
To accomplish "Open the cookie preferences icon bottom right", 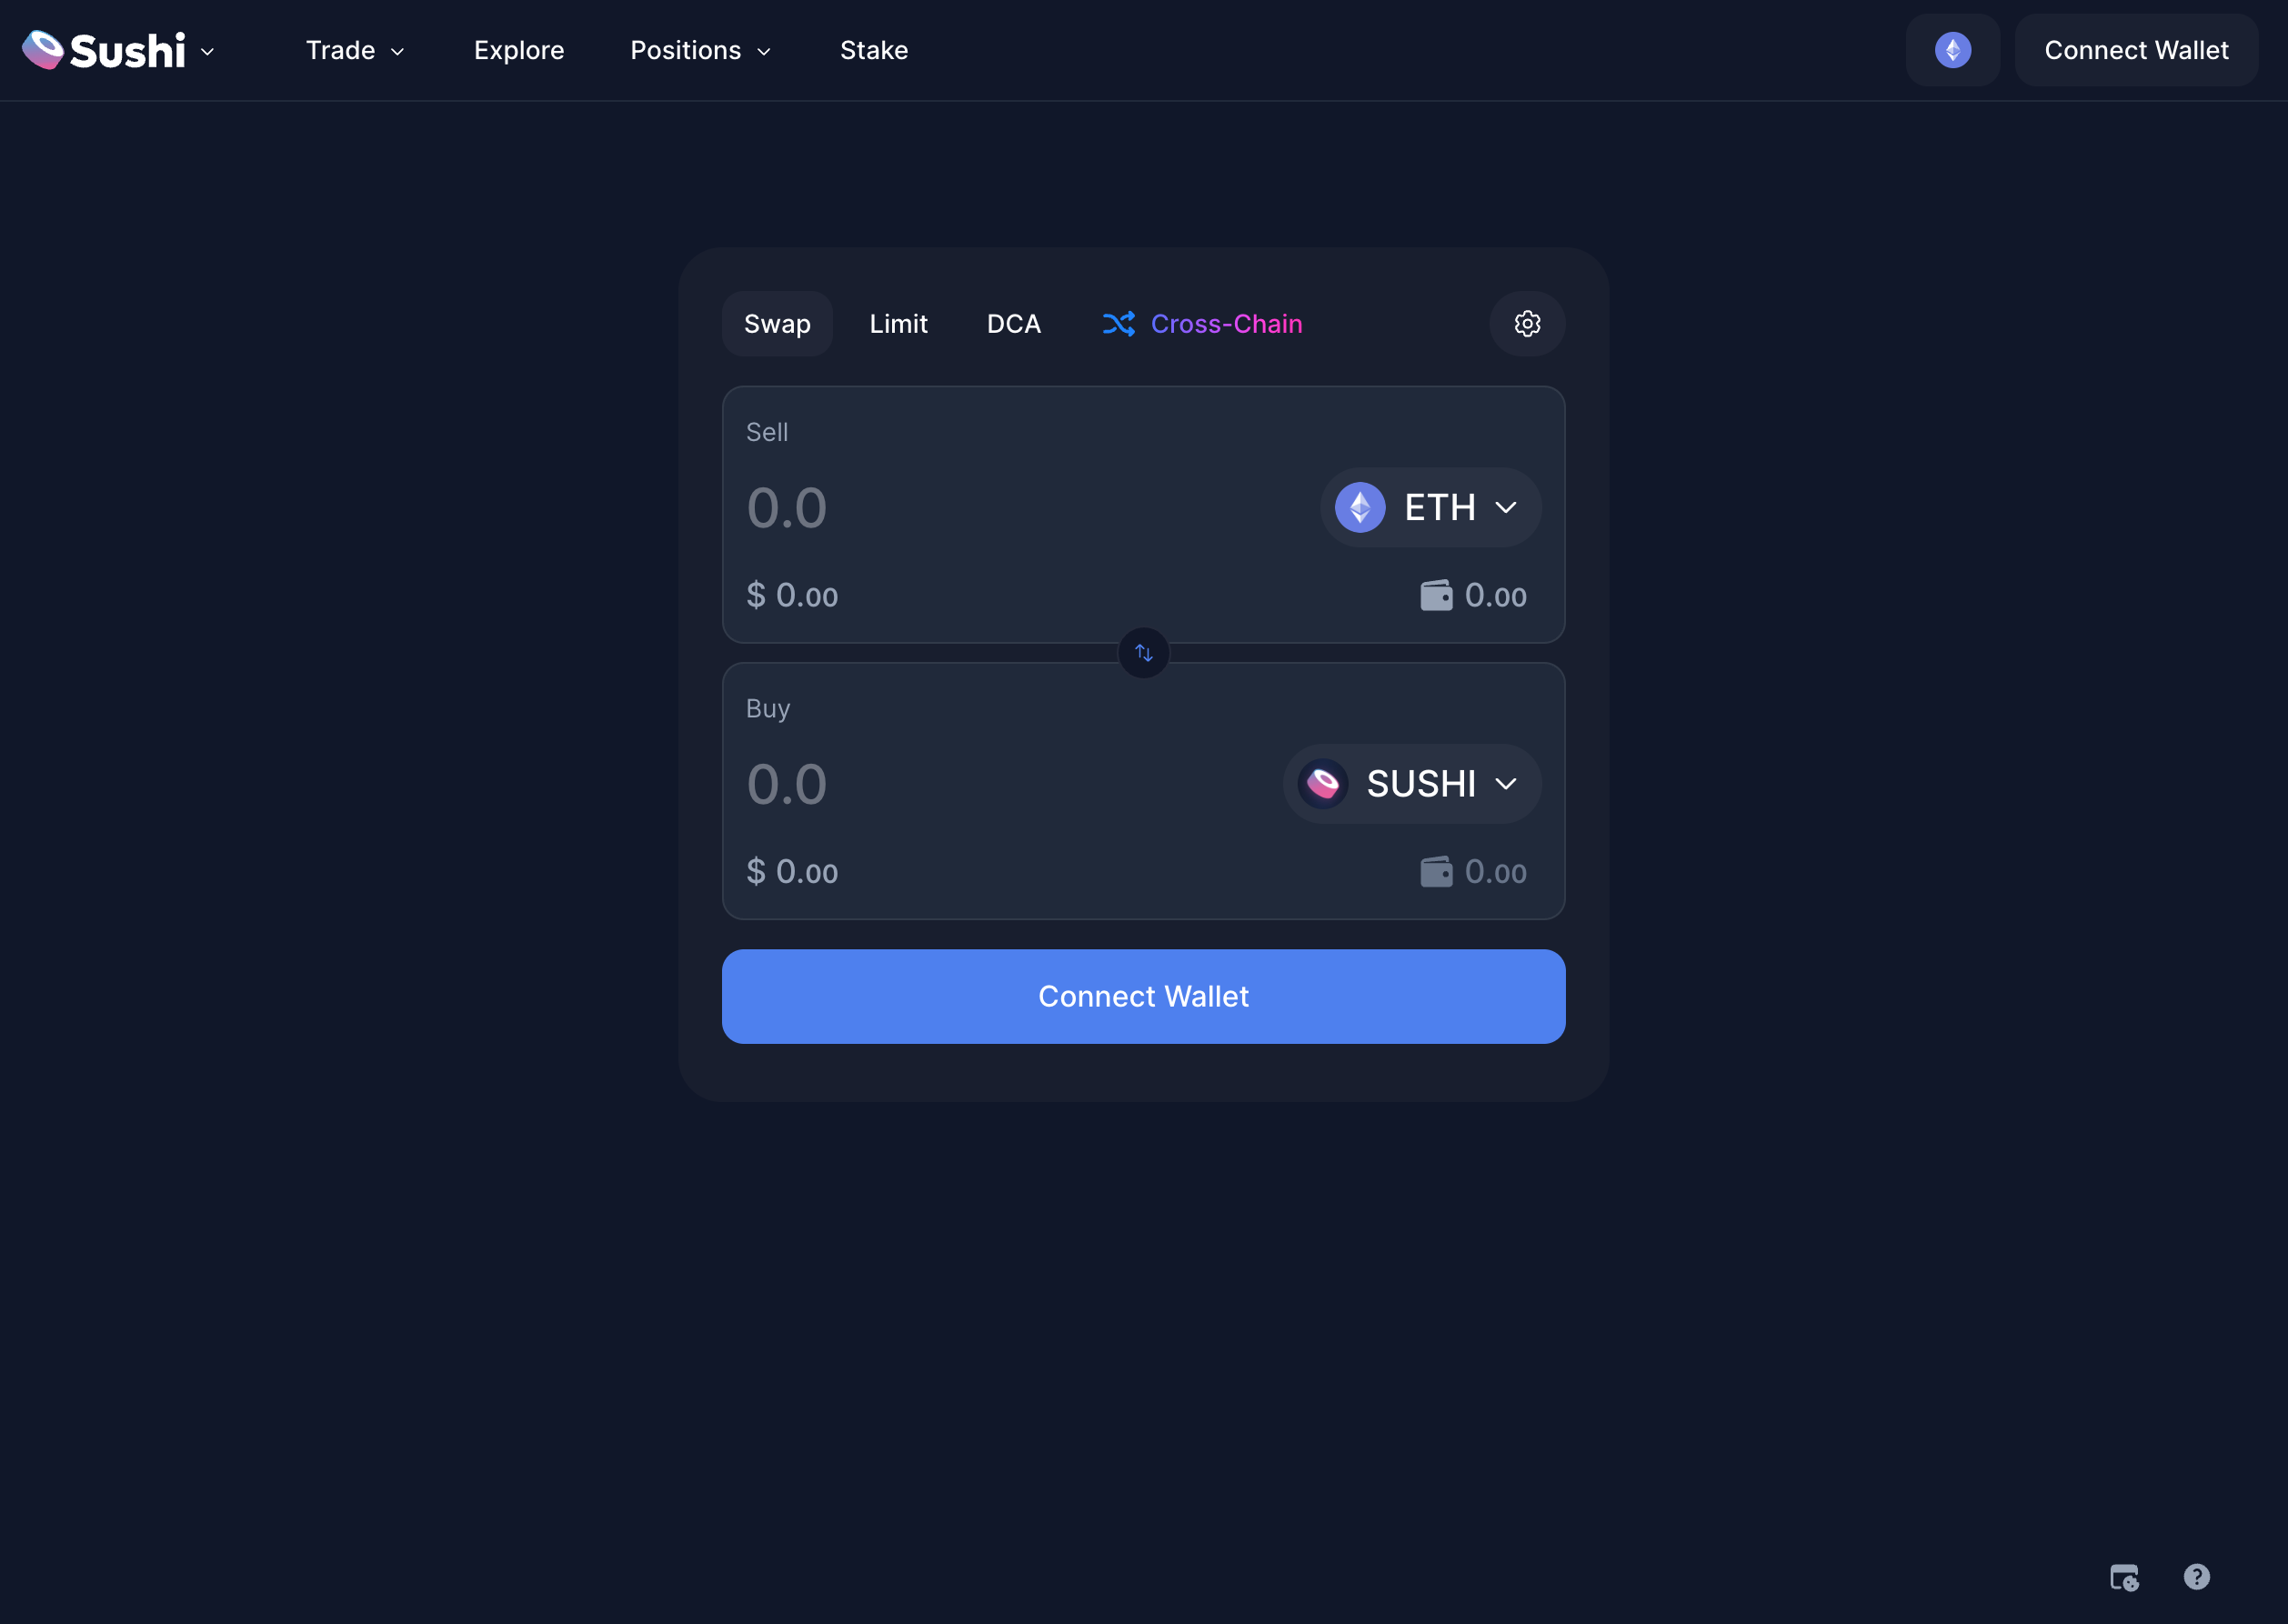I will (2124, 1577).
